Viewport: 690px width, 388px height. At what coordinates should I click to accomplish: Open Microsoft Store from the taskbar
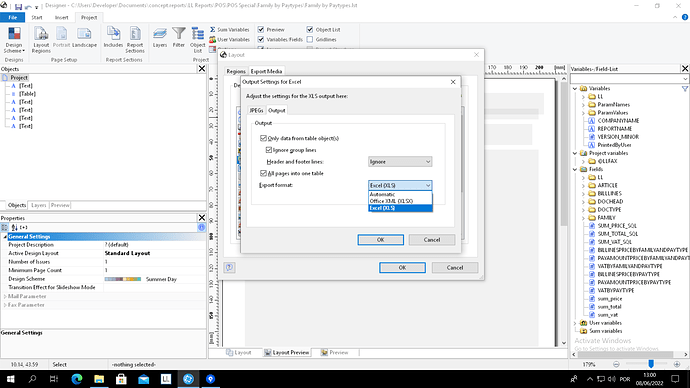click(x=121, y=379)
